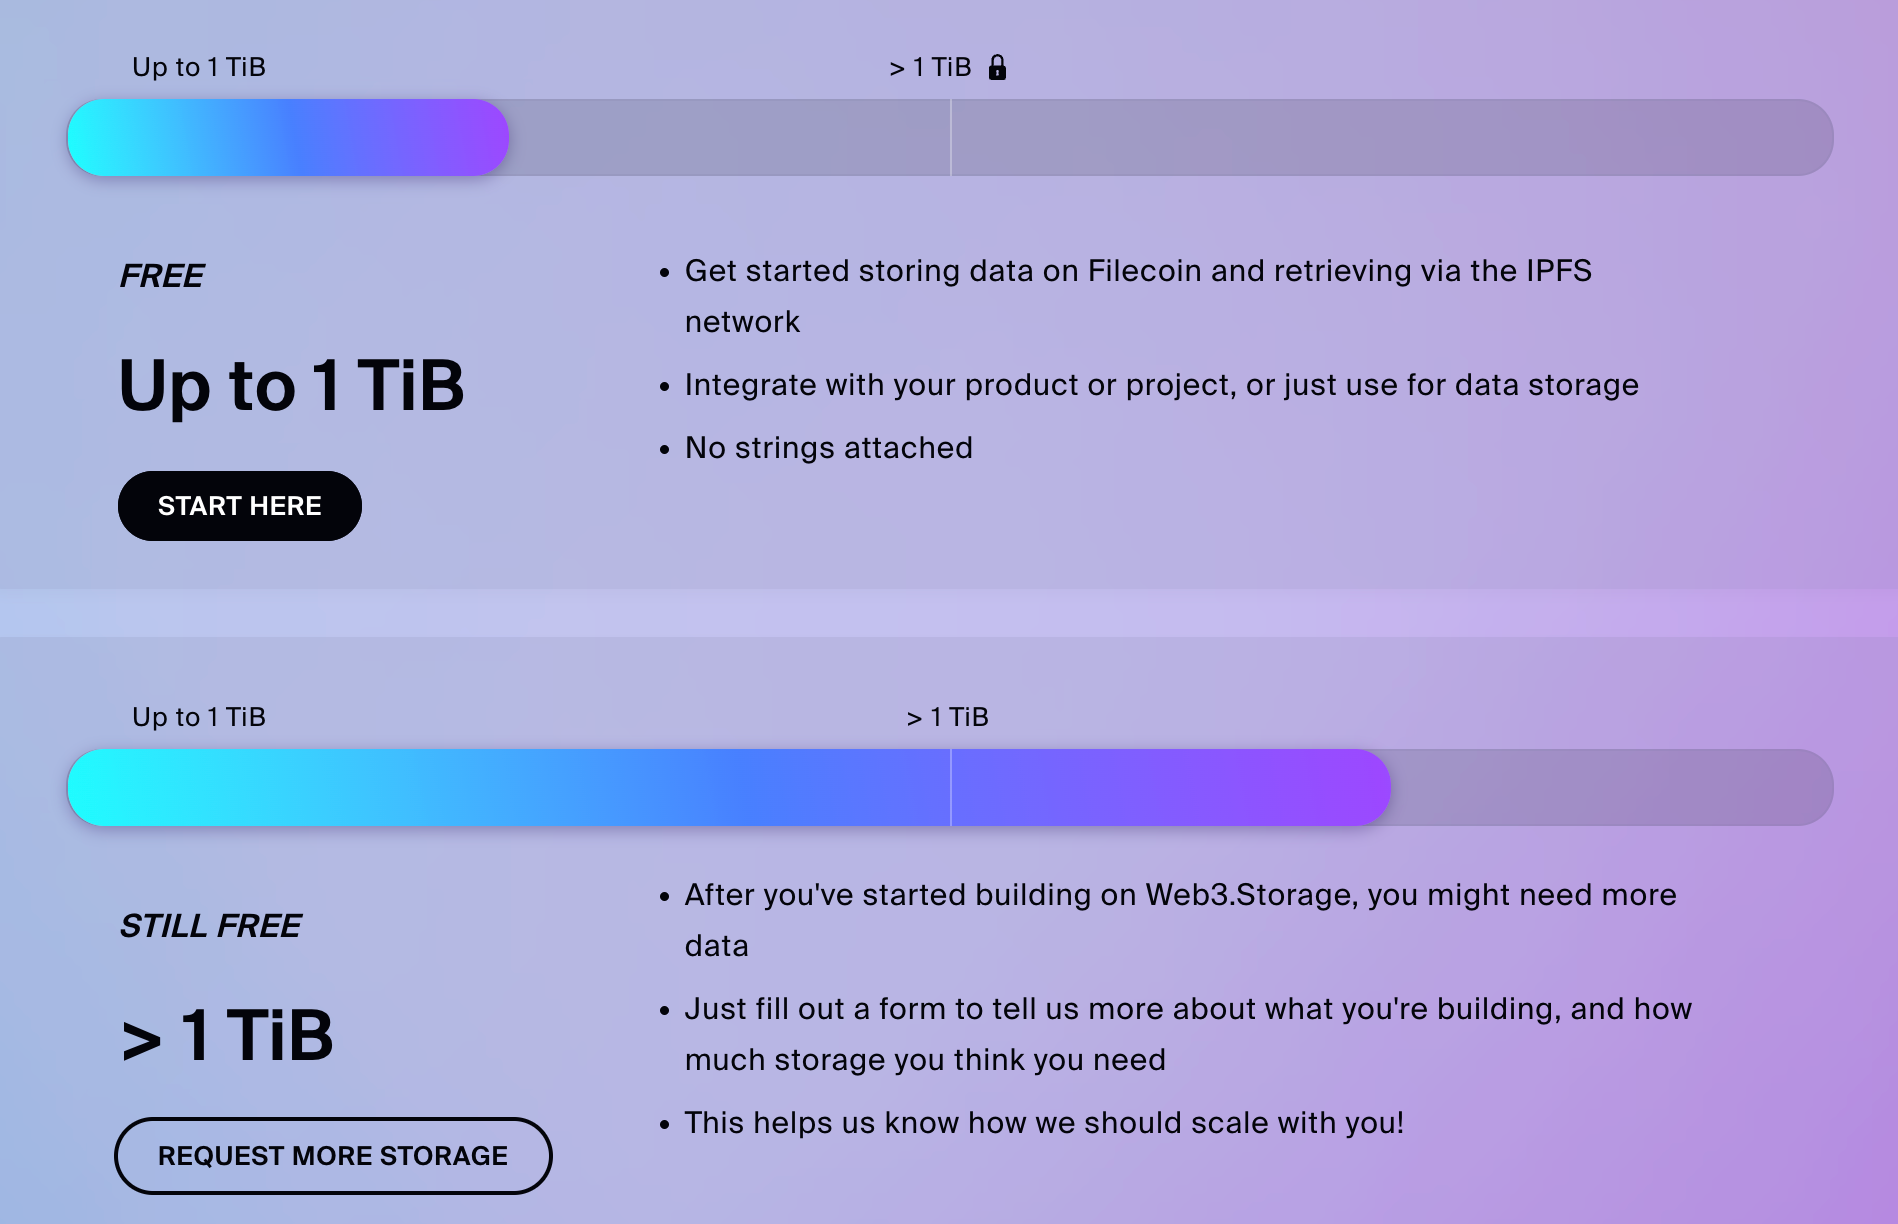Click the gradient-filled part of the second storage bar
Screen dimensions: 1898x1224
pyautogui.click(x=728, y=788)
